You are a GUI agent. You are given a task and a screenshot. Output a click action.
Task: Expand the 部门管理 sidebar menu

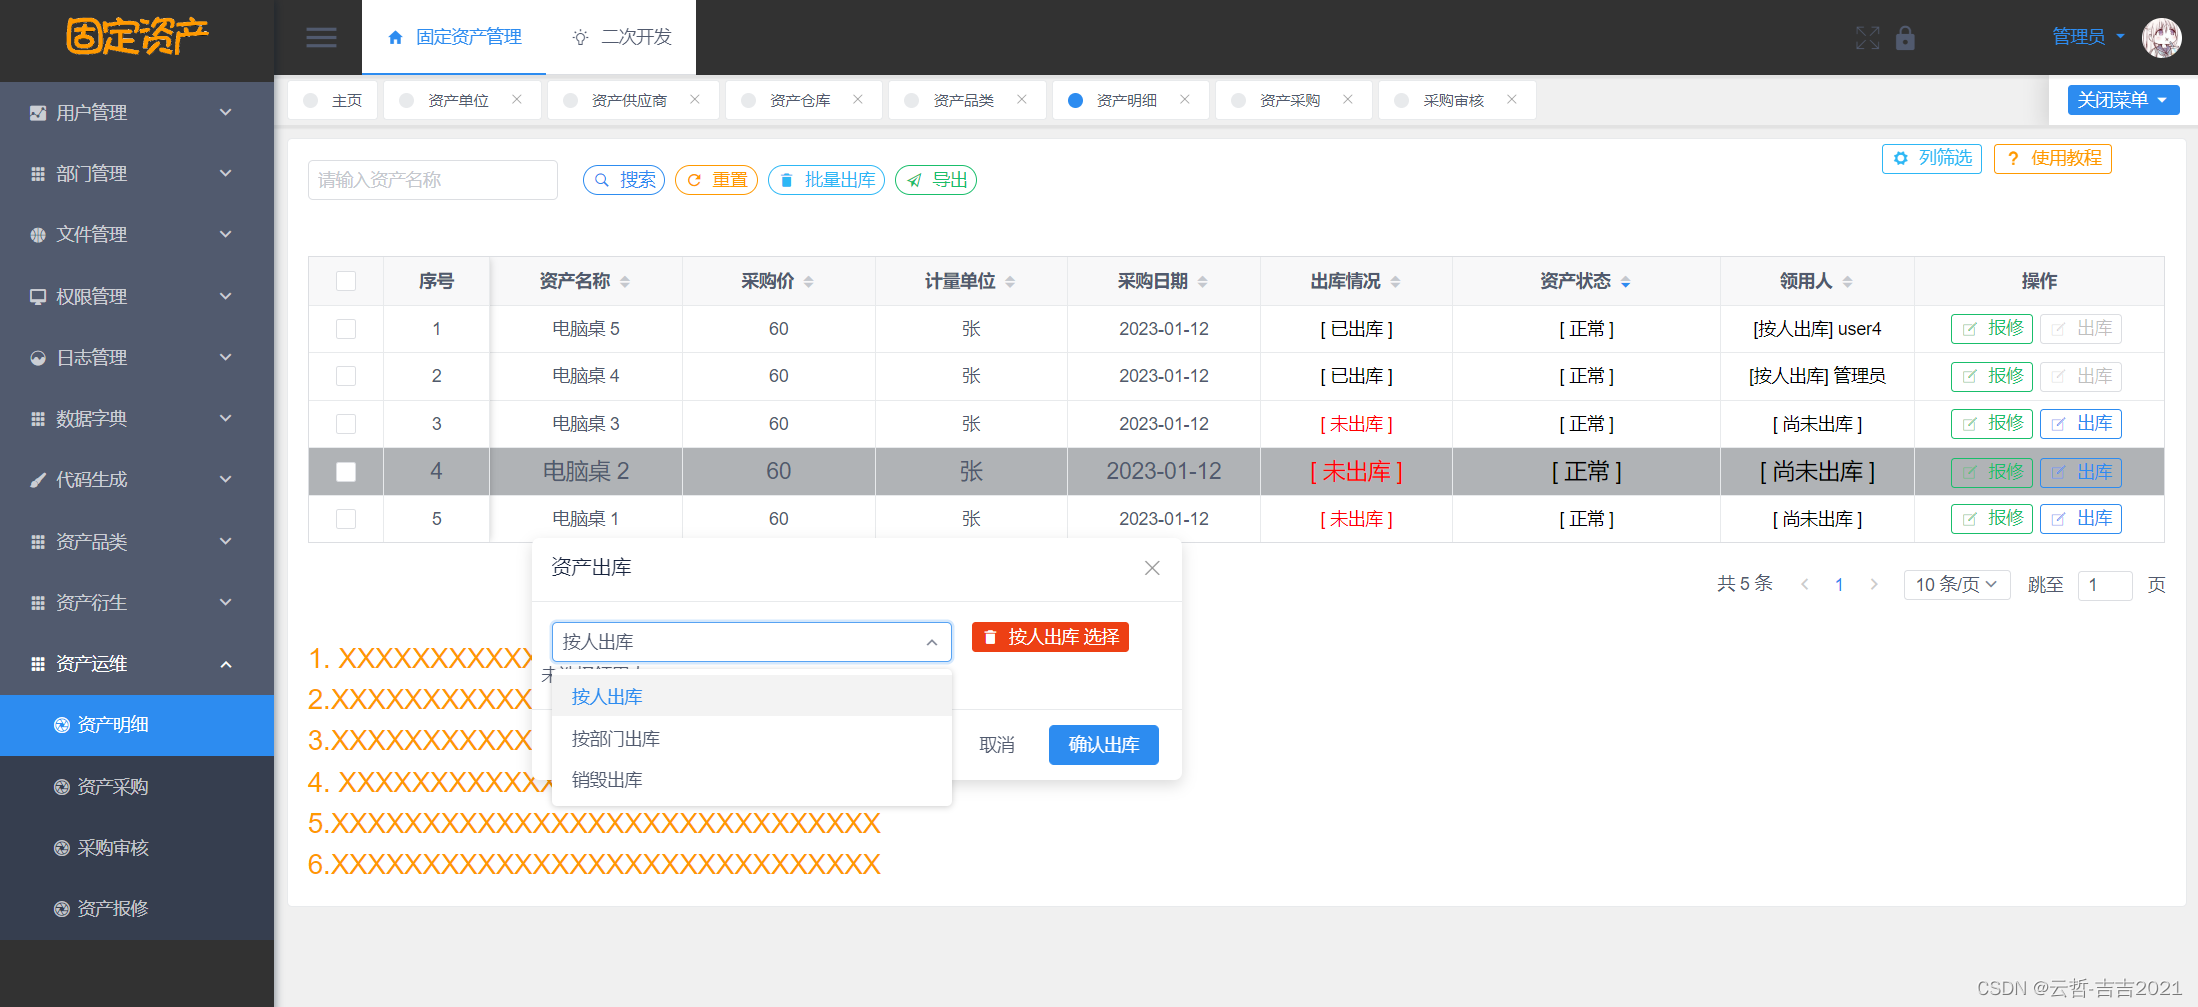click(x=137, y=174)
